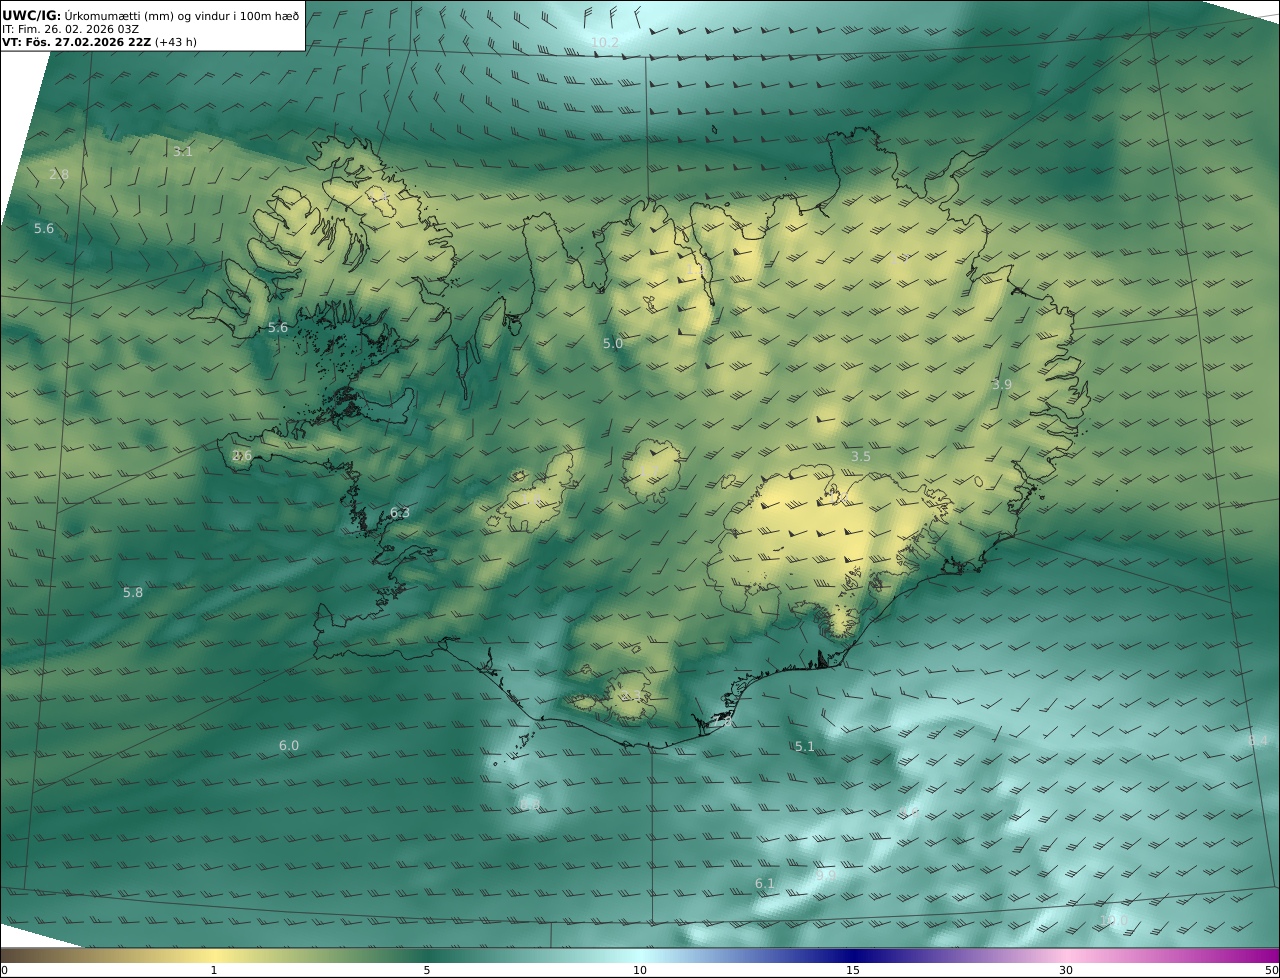Click the color scale tick label '50'
The width and height of the screenshot is (1280, 978).
click(x=1272, y=970)
